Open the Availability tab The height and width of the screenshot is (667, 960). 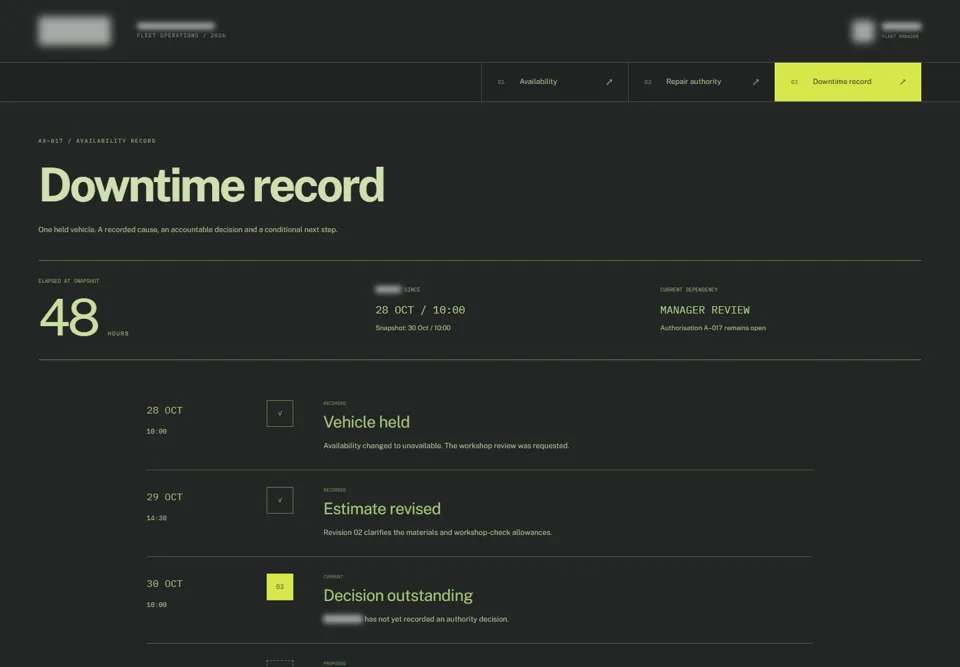click(555, 82)
